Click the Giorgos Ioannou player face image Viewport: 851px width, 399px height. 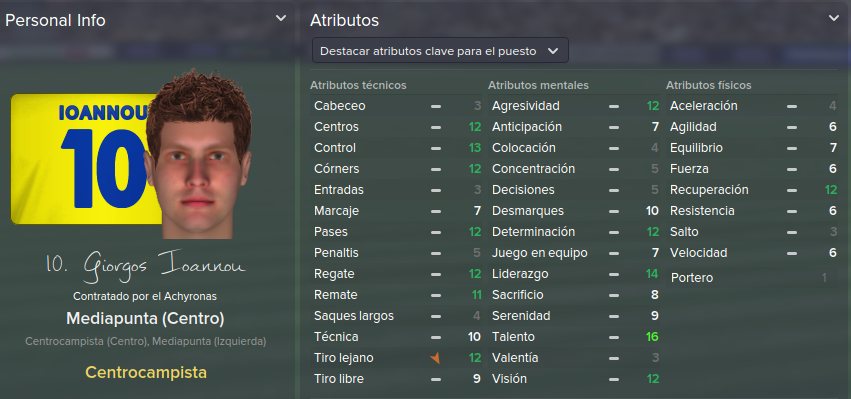coord(198,154)
